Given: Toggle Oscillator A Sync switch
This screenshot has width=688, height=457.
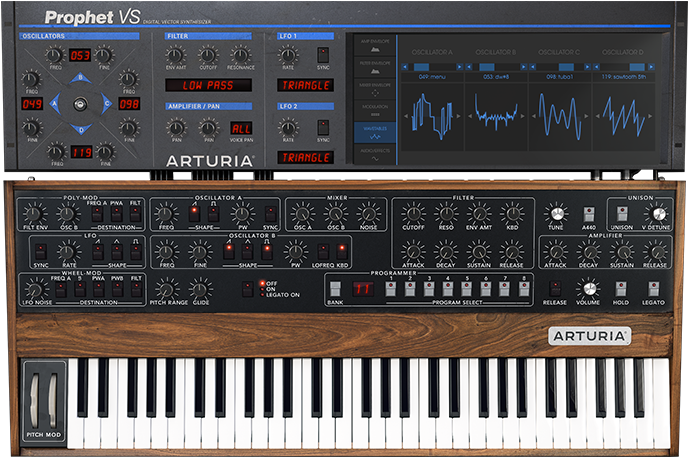Looking at the screenshot, I should tap(270, 214).
